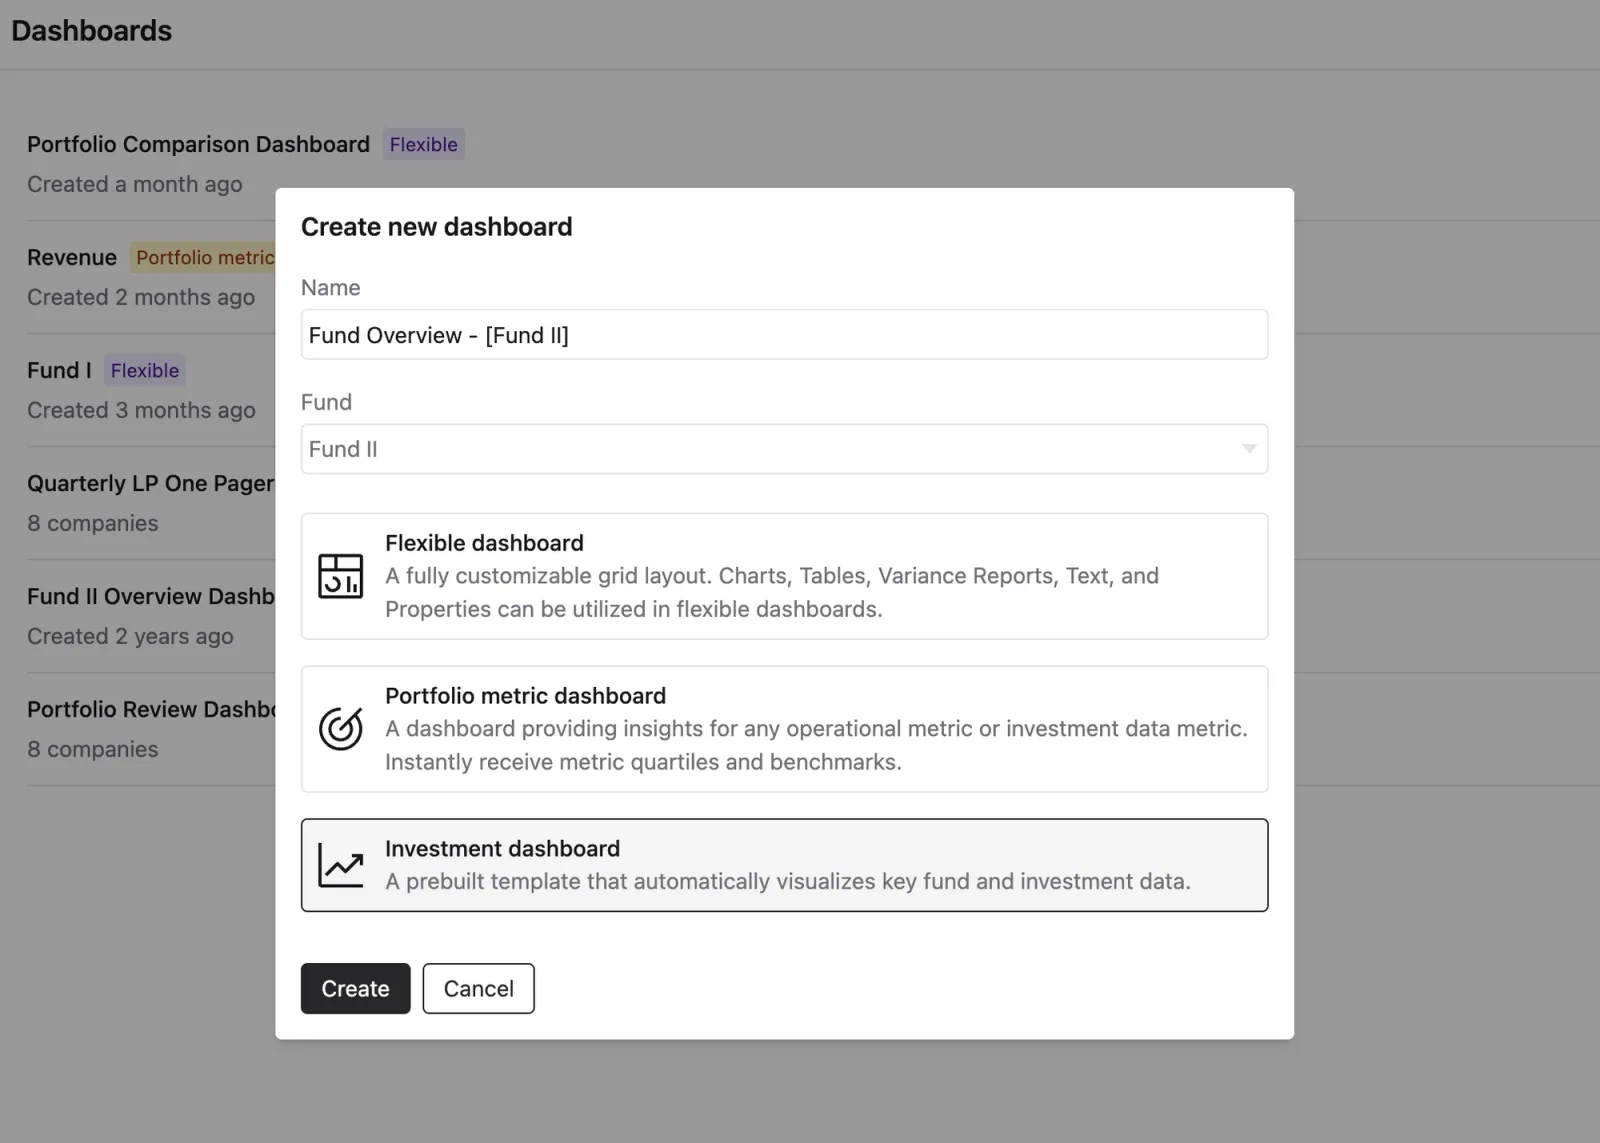Dismiss the dialog with Cancel
This screenshot has height=1143, width=1600.
coord(478,988)
